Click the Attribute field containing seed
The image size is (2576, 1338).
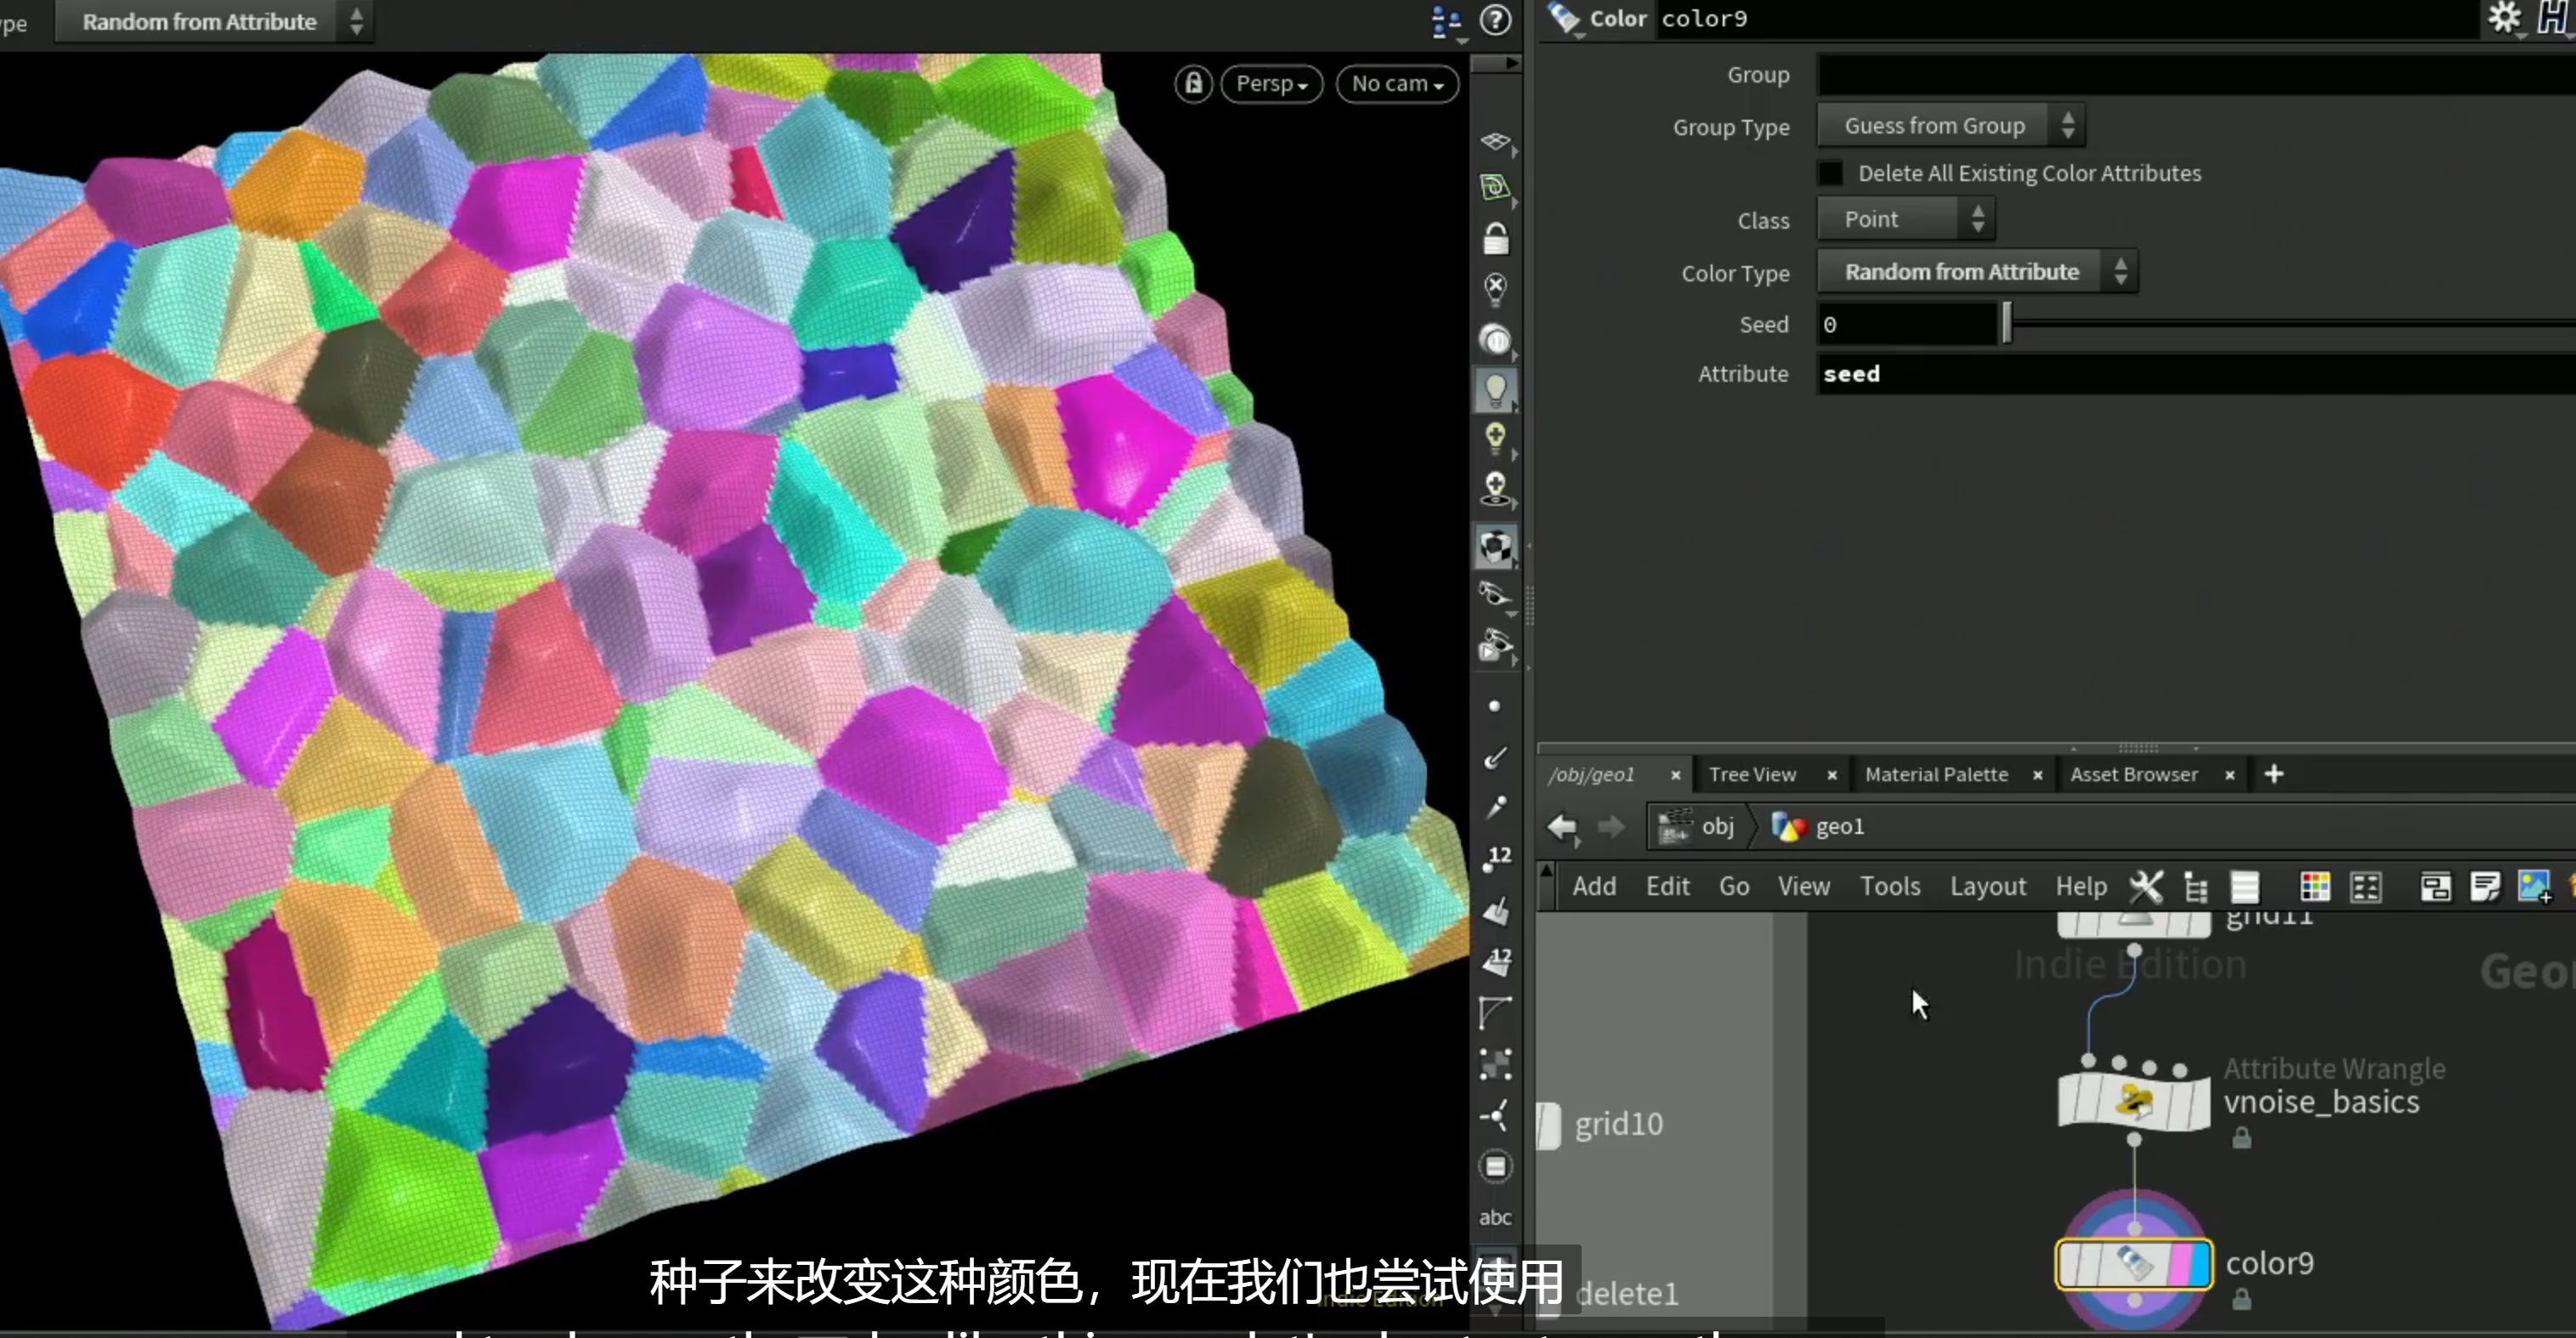coord(2195,374)
